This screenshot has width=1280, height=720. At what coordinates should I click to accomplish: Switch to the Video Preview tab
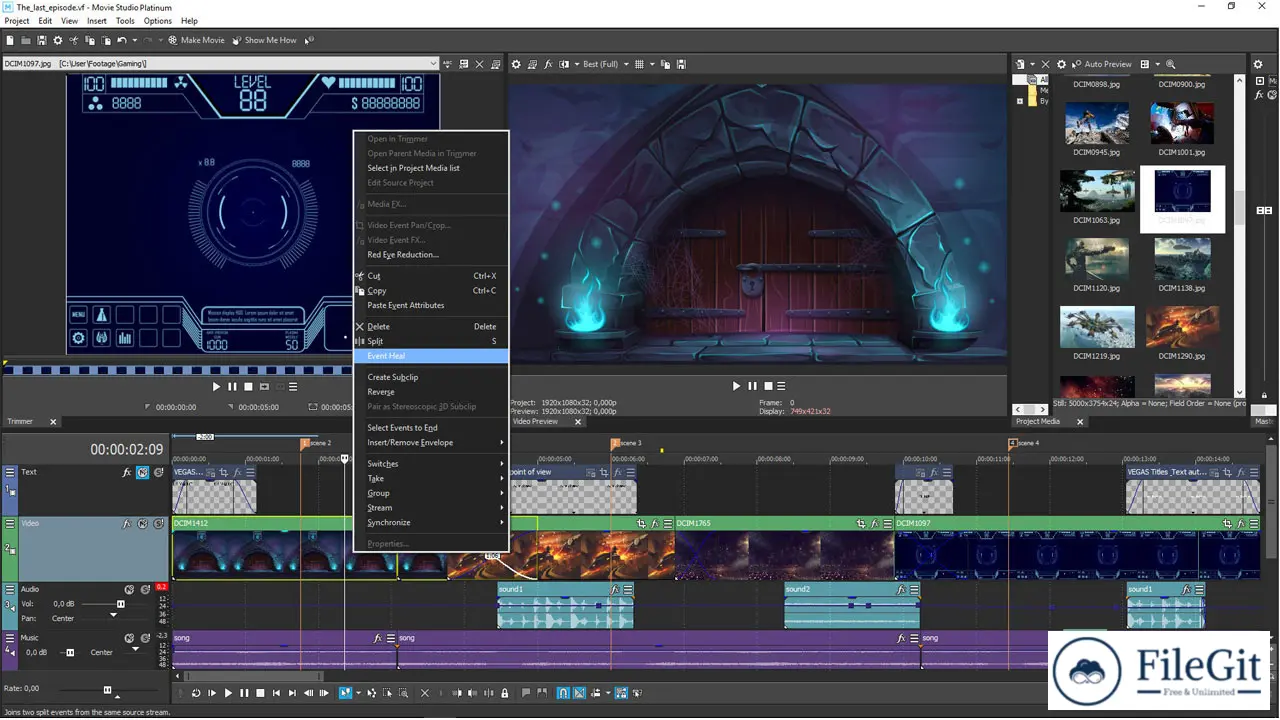tap(535, 422)
